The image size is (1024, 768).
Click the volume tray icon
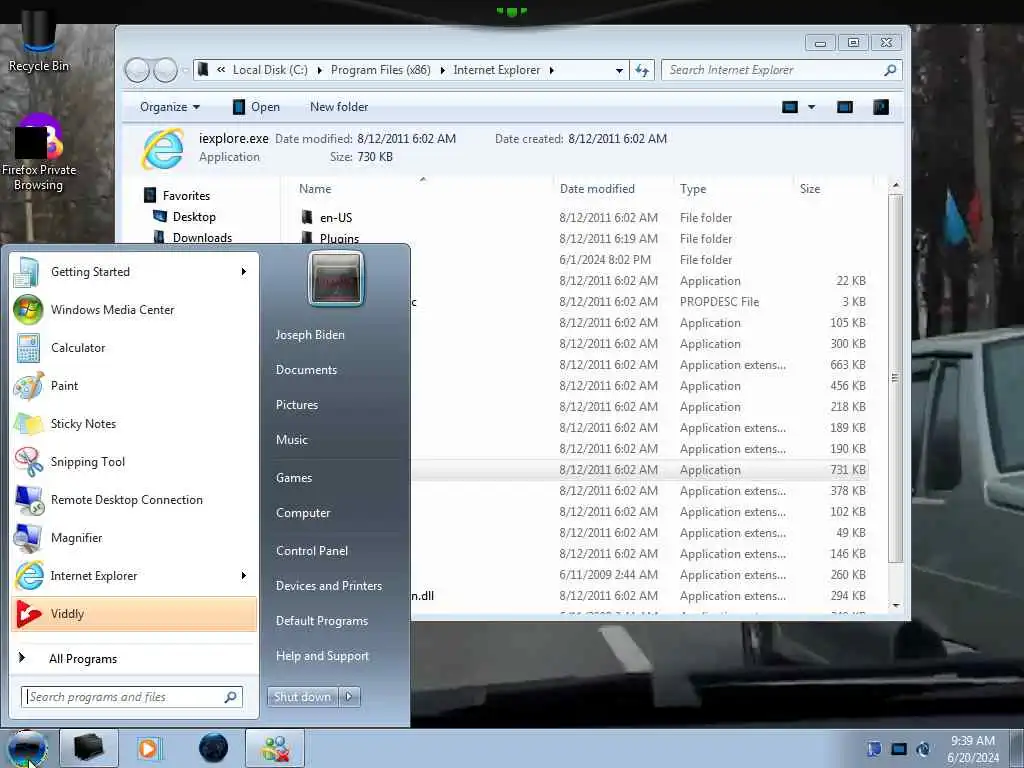[923, 749]
